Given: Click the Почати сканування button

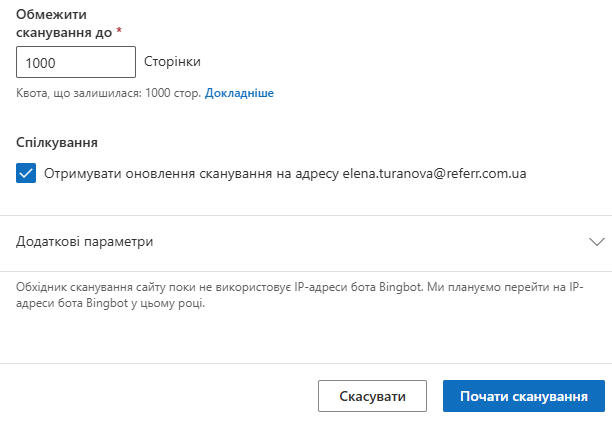Looking at the screenshot, I should 523,396.
